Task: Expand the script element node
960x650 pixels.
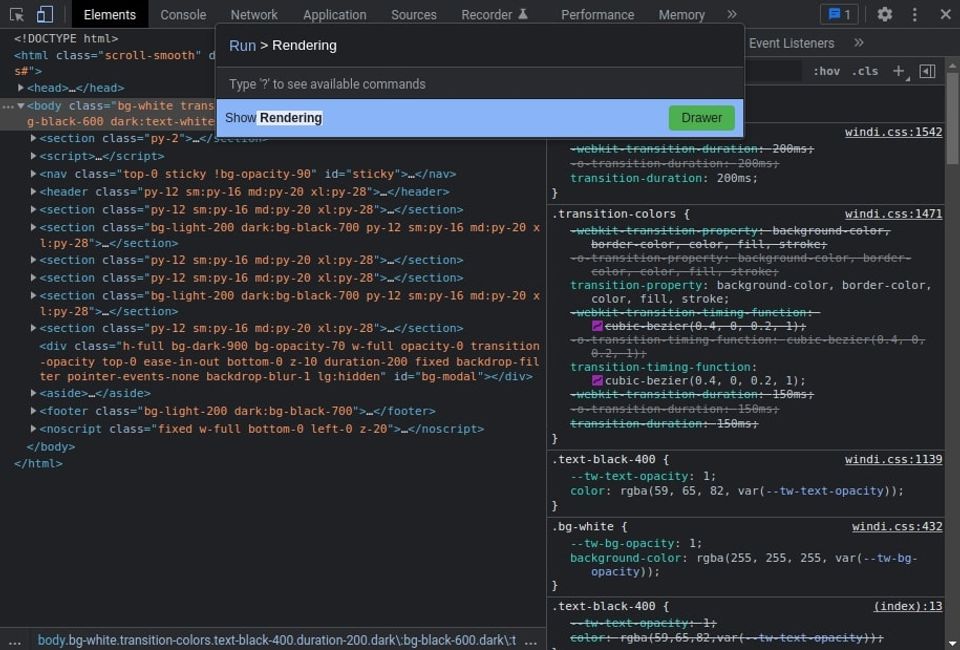Action: pyautogui.click(x=34, y=156)
